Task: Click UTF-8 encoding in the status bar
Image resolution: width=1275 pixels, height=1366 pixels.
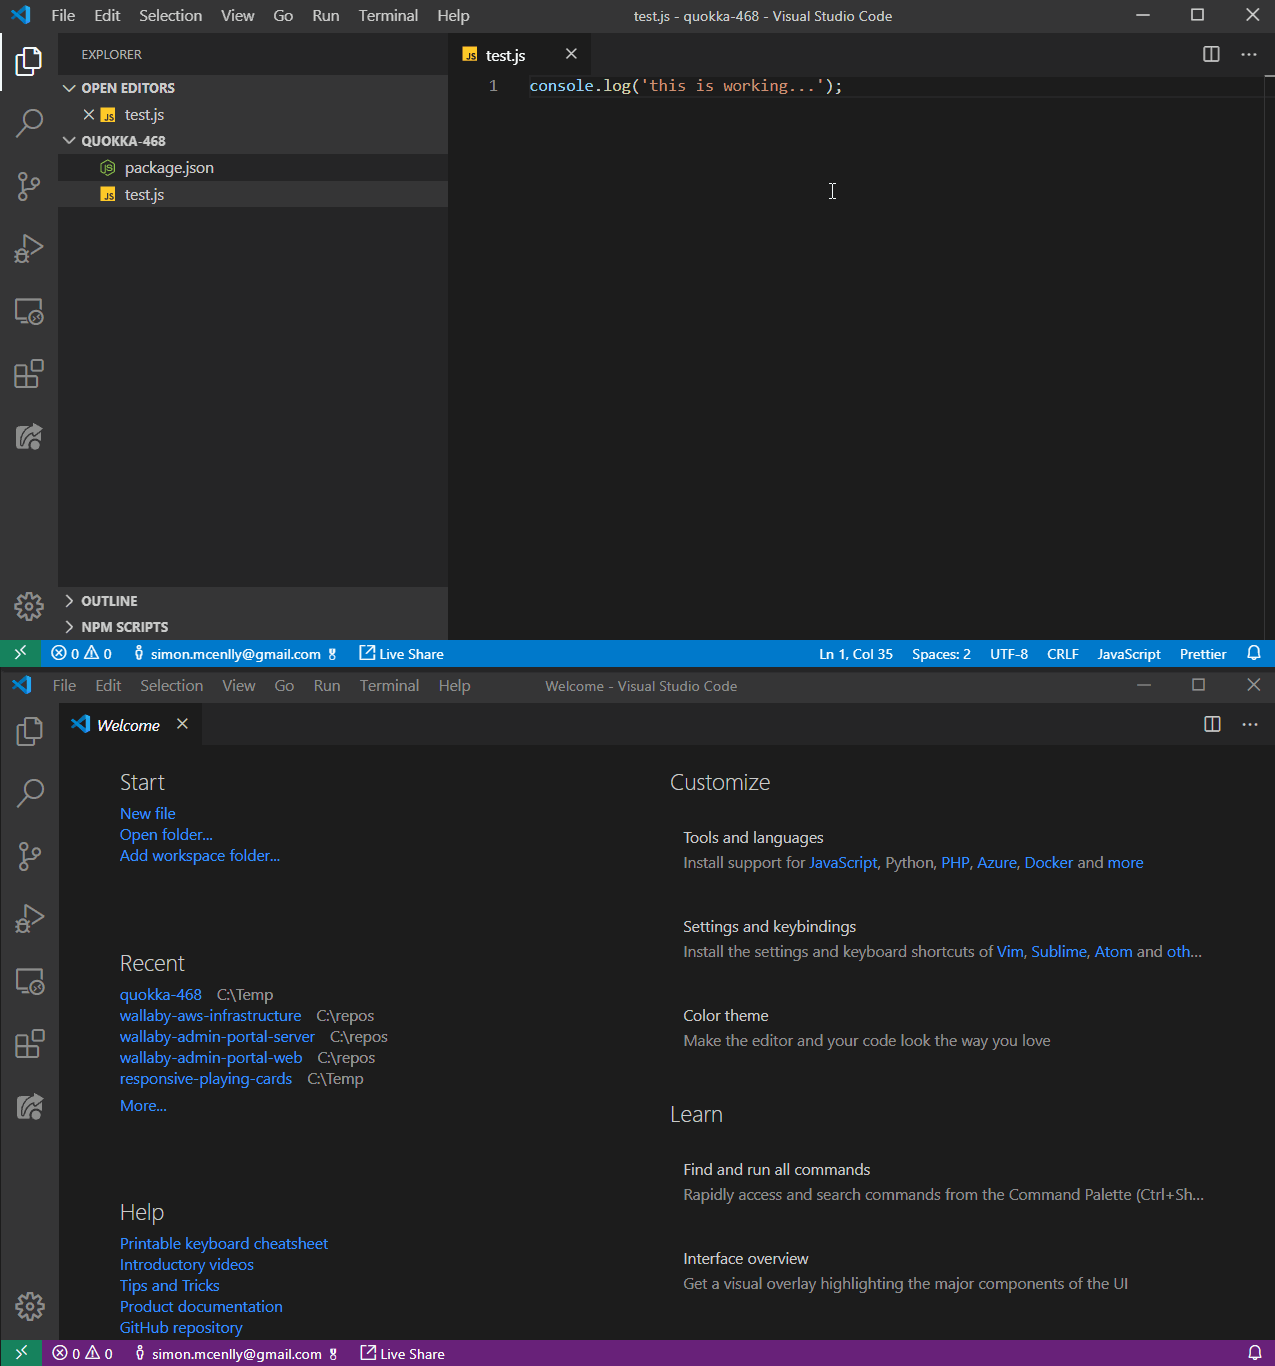Action: coord(1008,653)
